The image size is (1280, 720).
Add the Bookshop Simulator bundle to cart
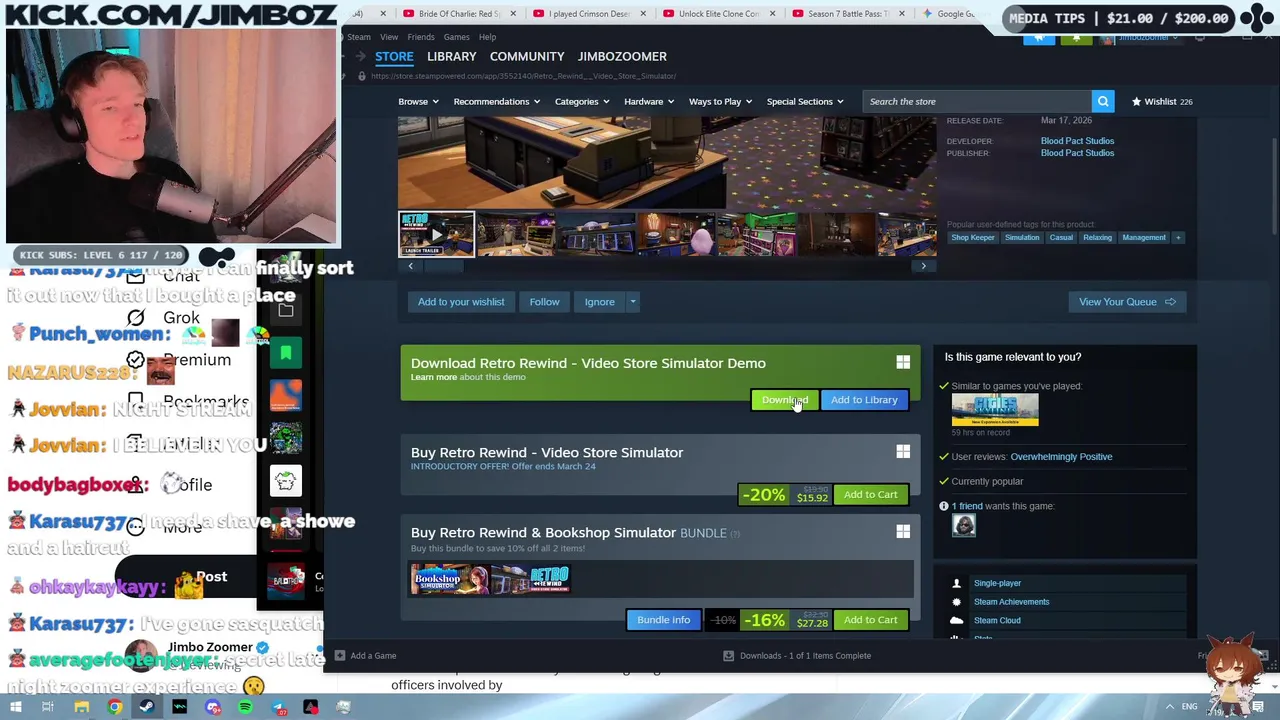[871, 620]
